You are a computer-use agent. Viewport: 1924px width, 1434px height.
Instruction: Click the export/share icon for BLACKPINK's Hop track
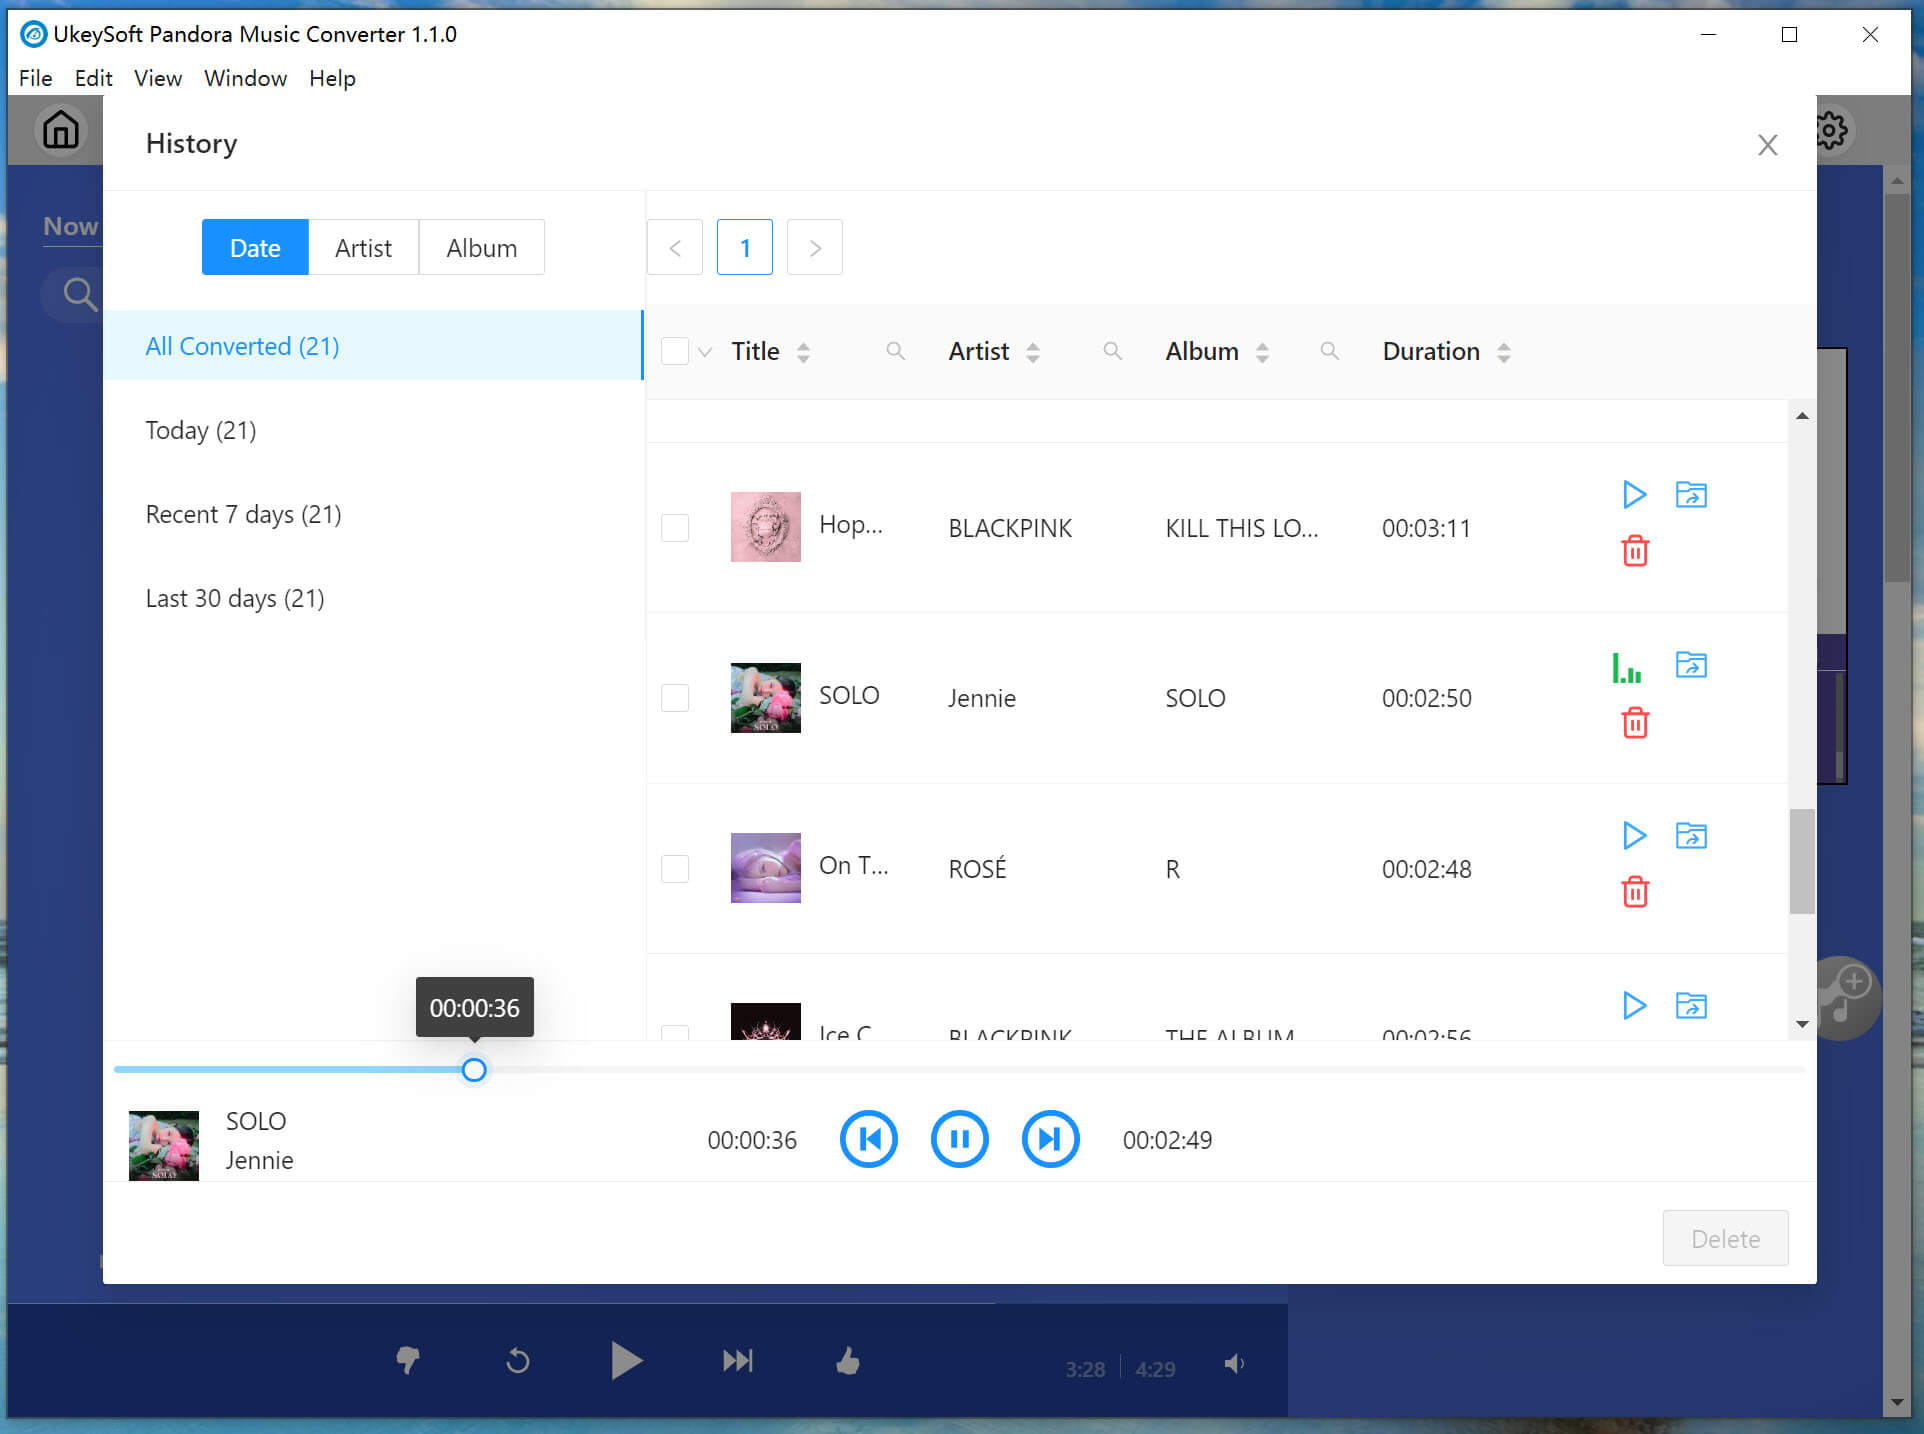[x=1690, y=494]
